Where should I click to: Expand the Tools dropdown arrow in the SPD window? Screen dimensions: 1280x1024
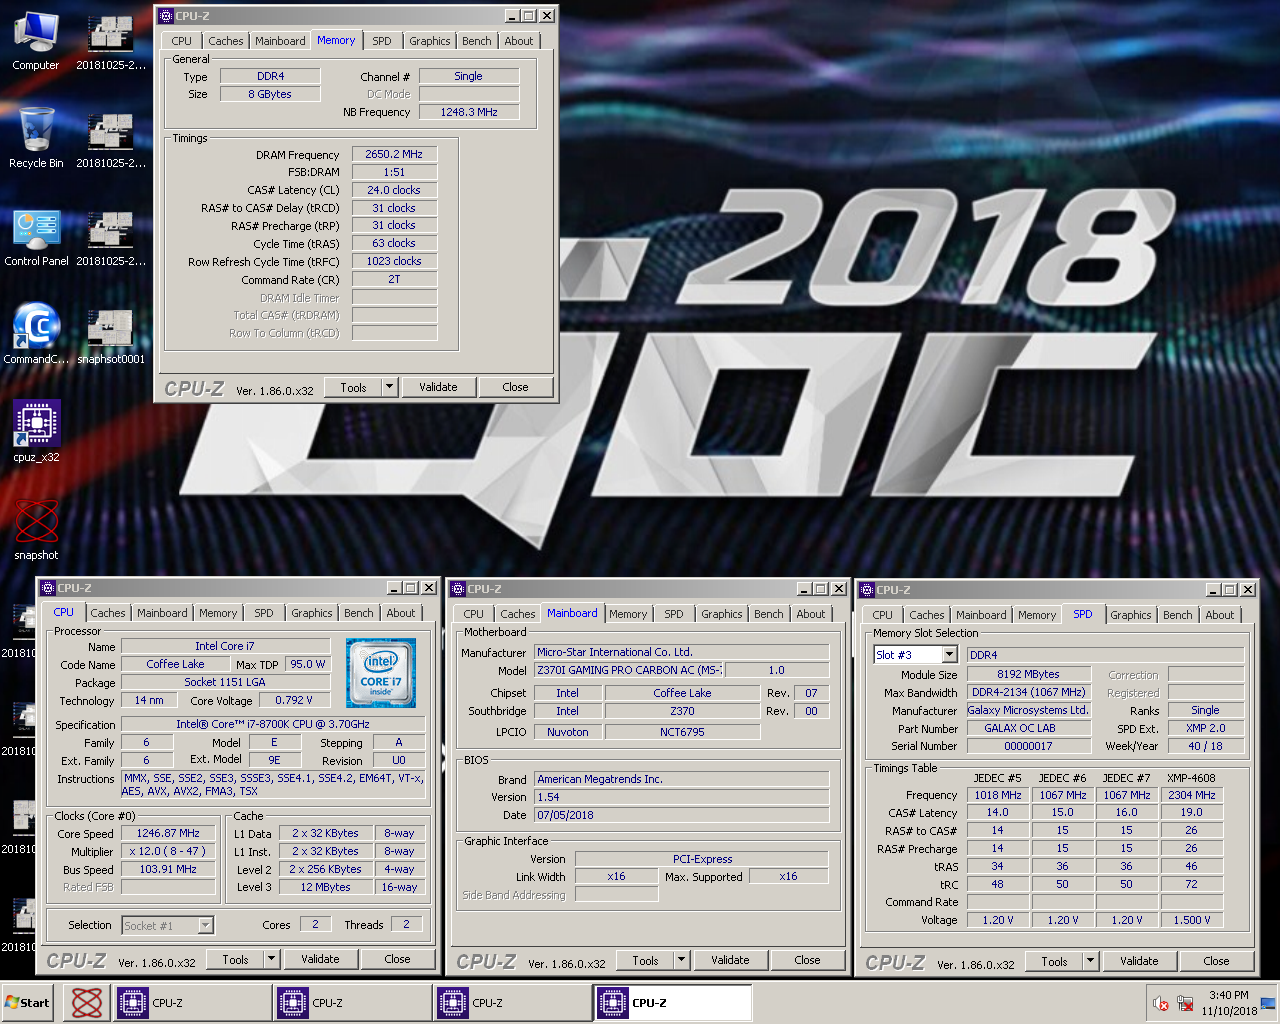pyautogui.click(x=1090, y=961)
